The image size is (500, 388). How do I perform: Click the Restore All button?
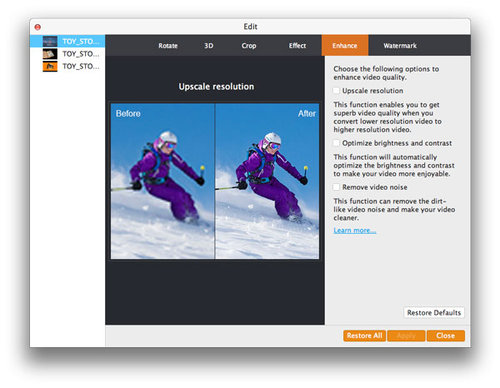(364, 336)
